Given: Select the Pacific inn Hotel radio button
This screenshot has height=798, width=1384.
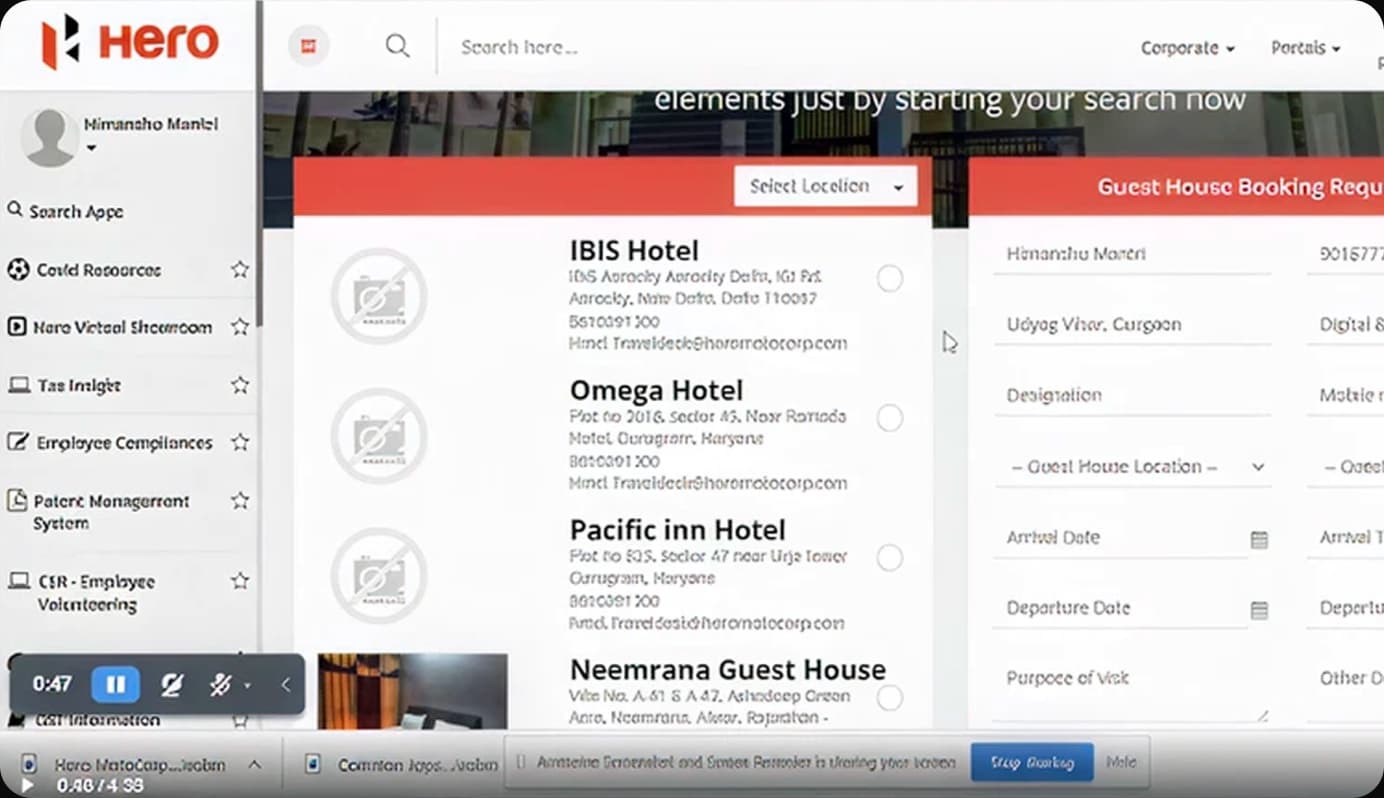Looking at the screenshot, I should click(890, 558).
